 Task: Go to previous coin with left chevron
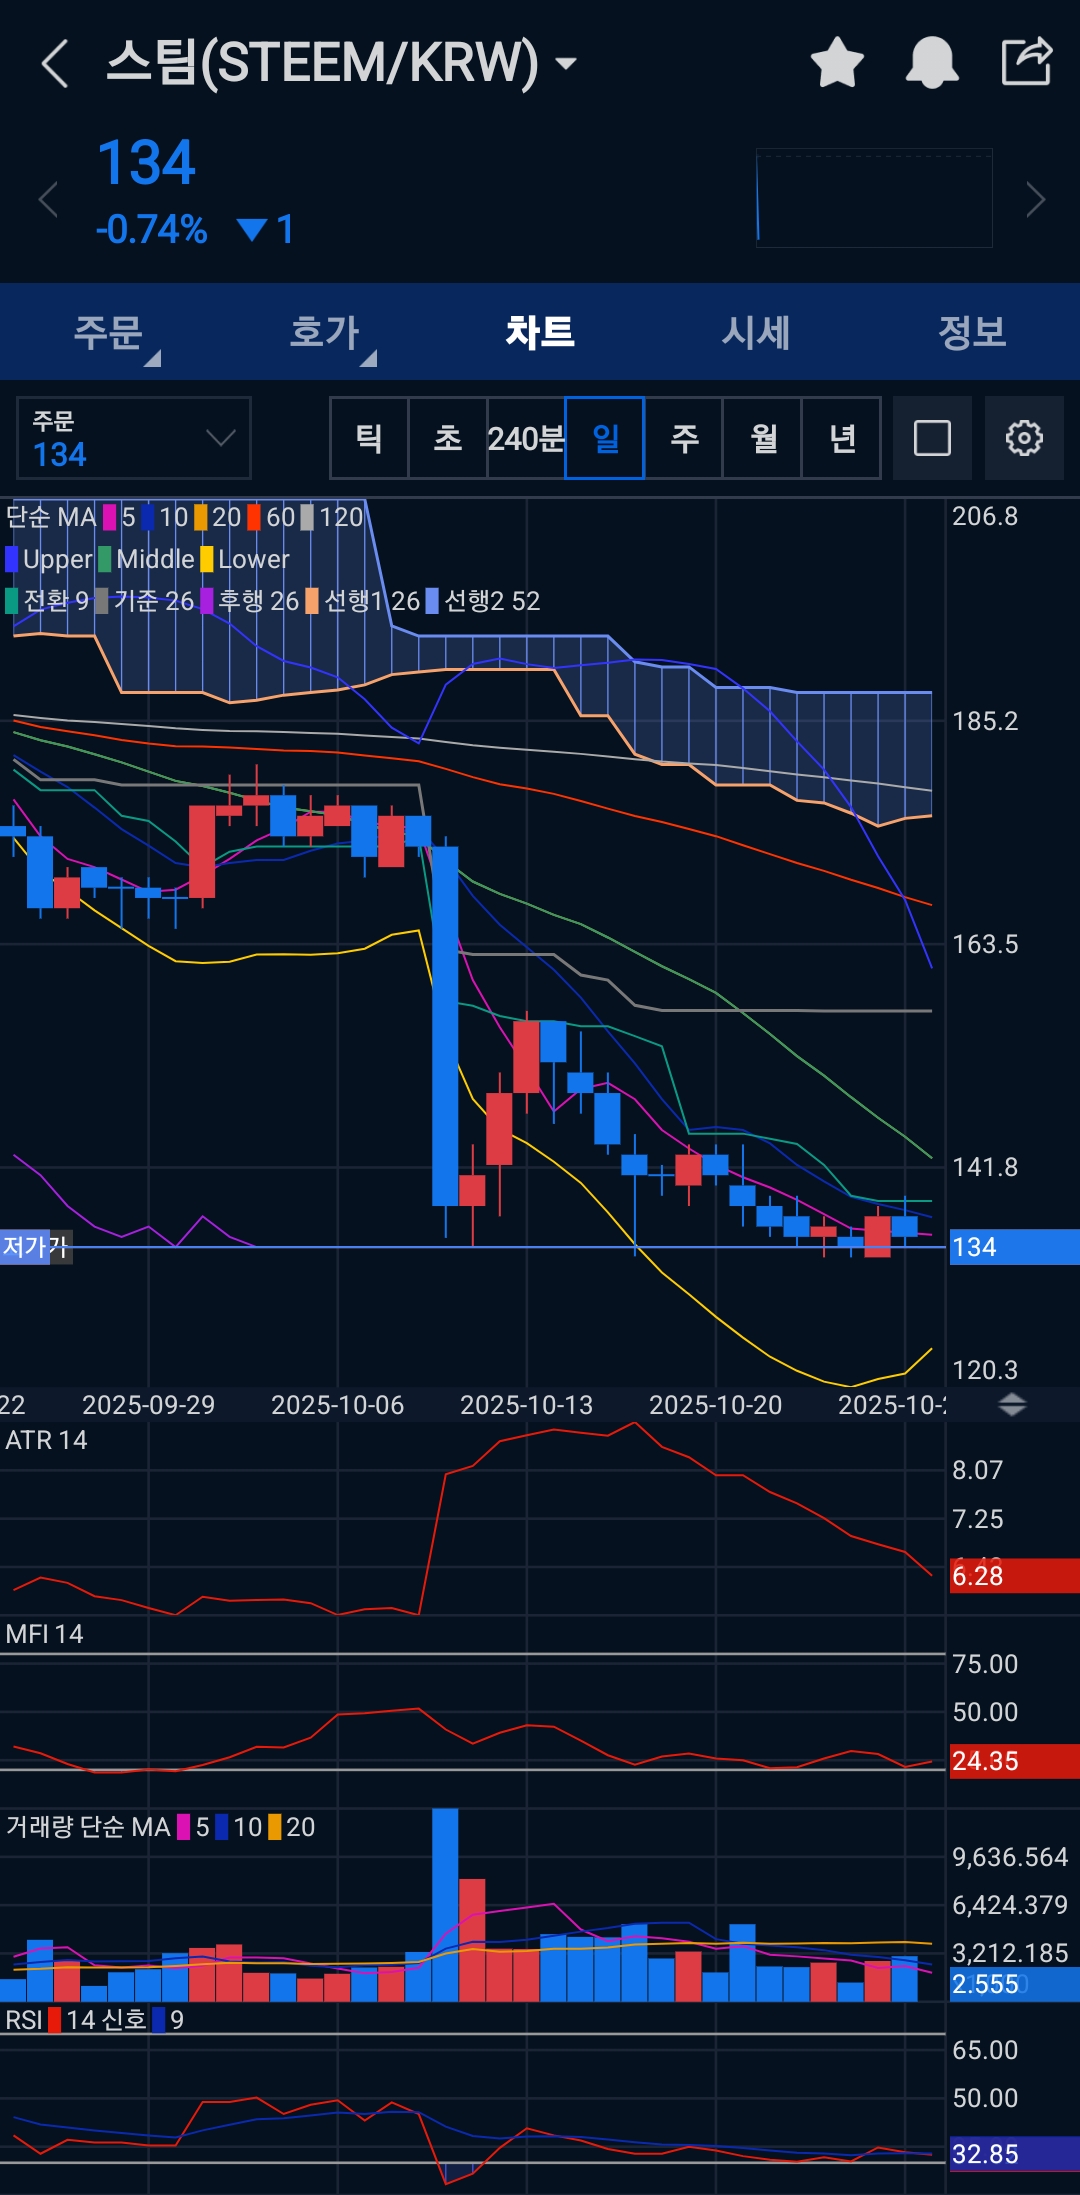point(48,199)
